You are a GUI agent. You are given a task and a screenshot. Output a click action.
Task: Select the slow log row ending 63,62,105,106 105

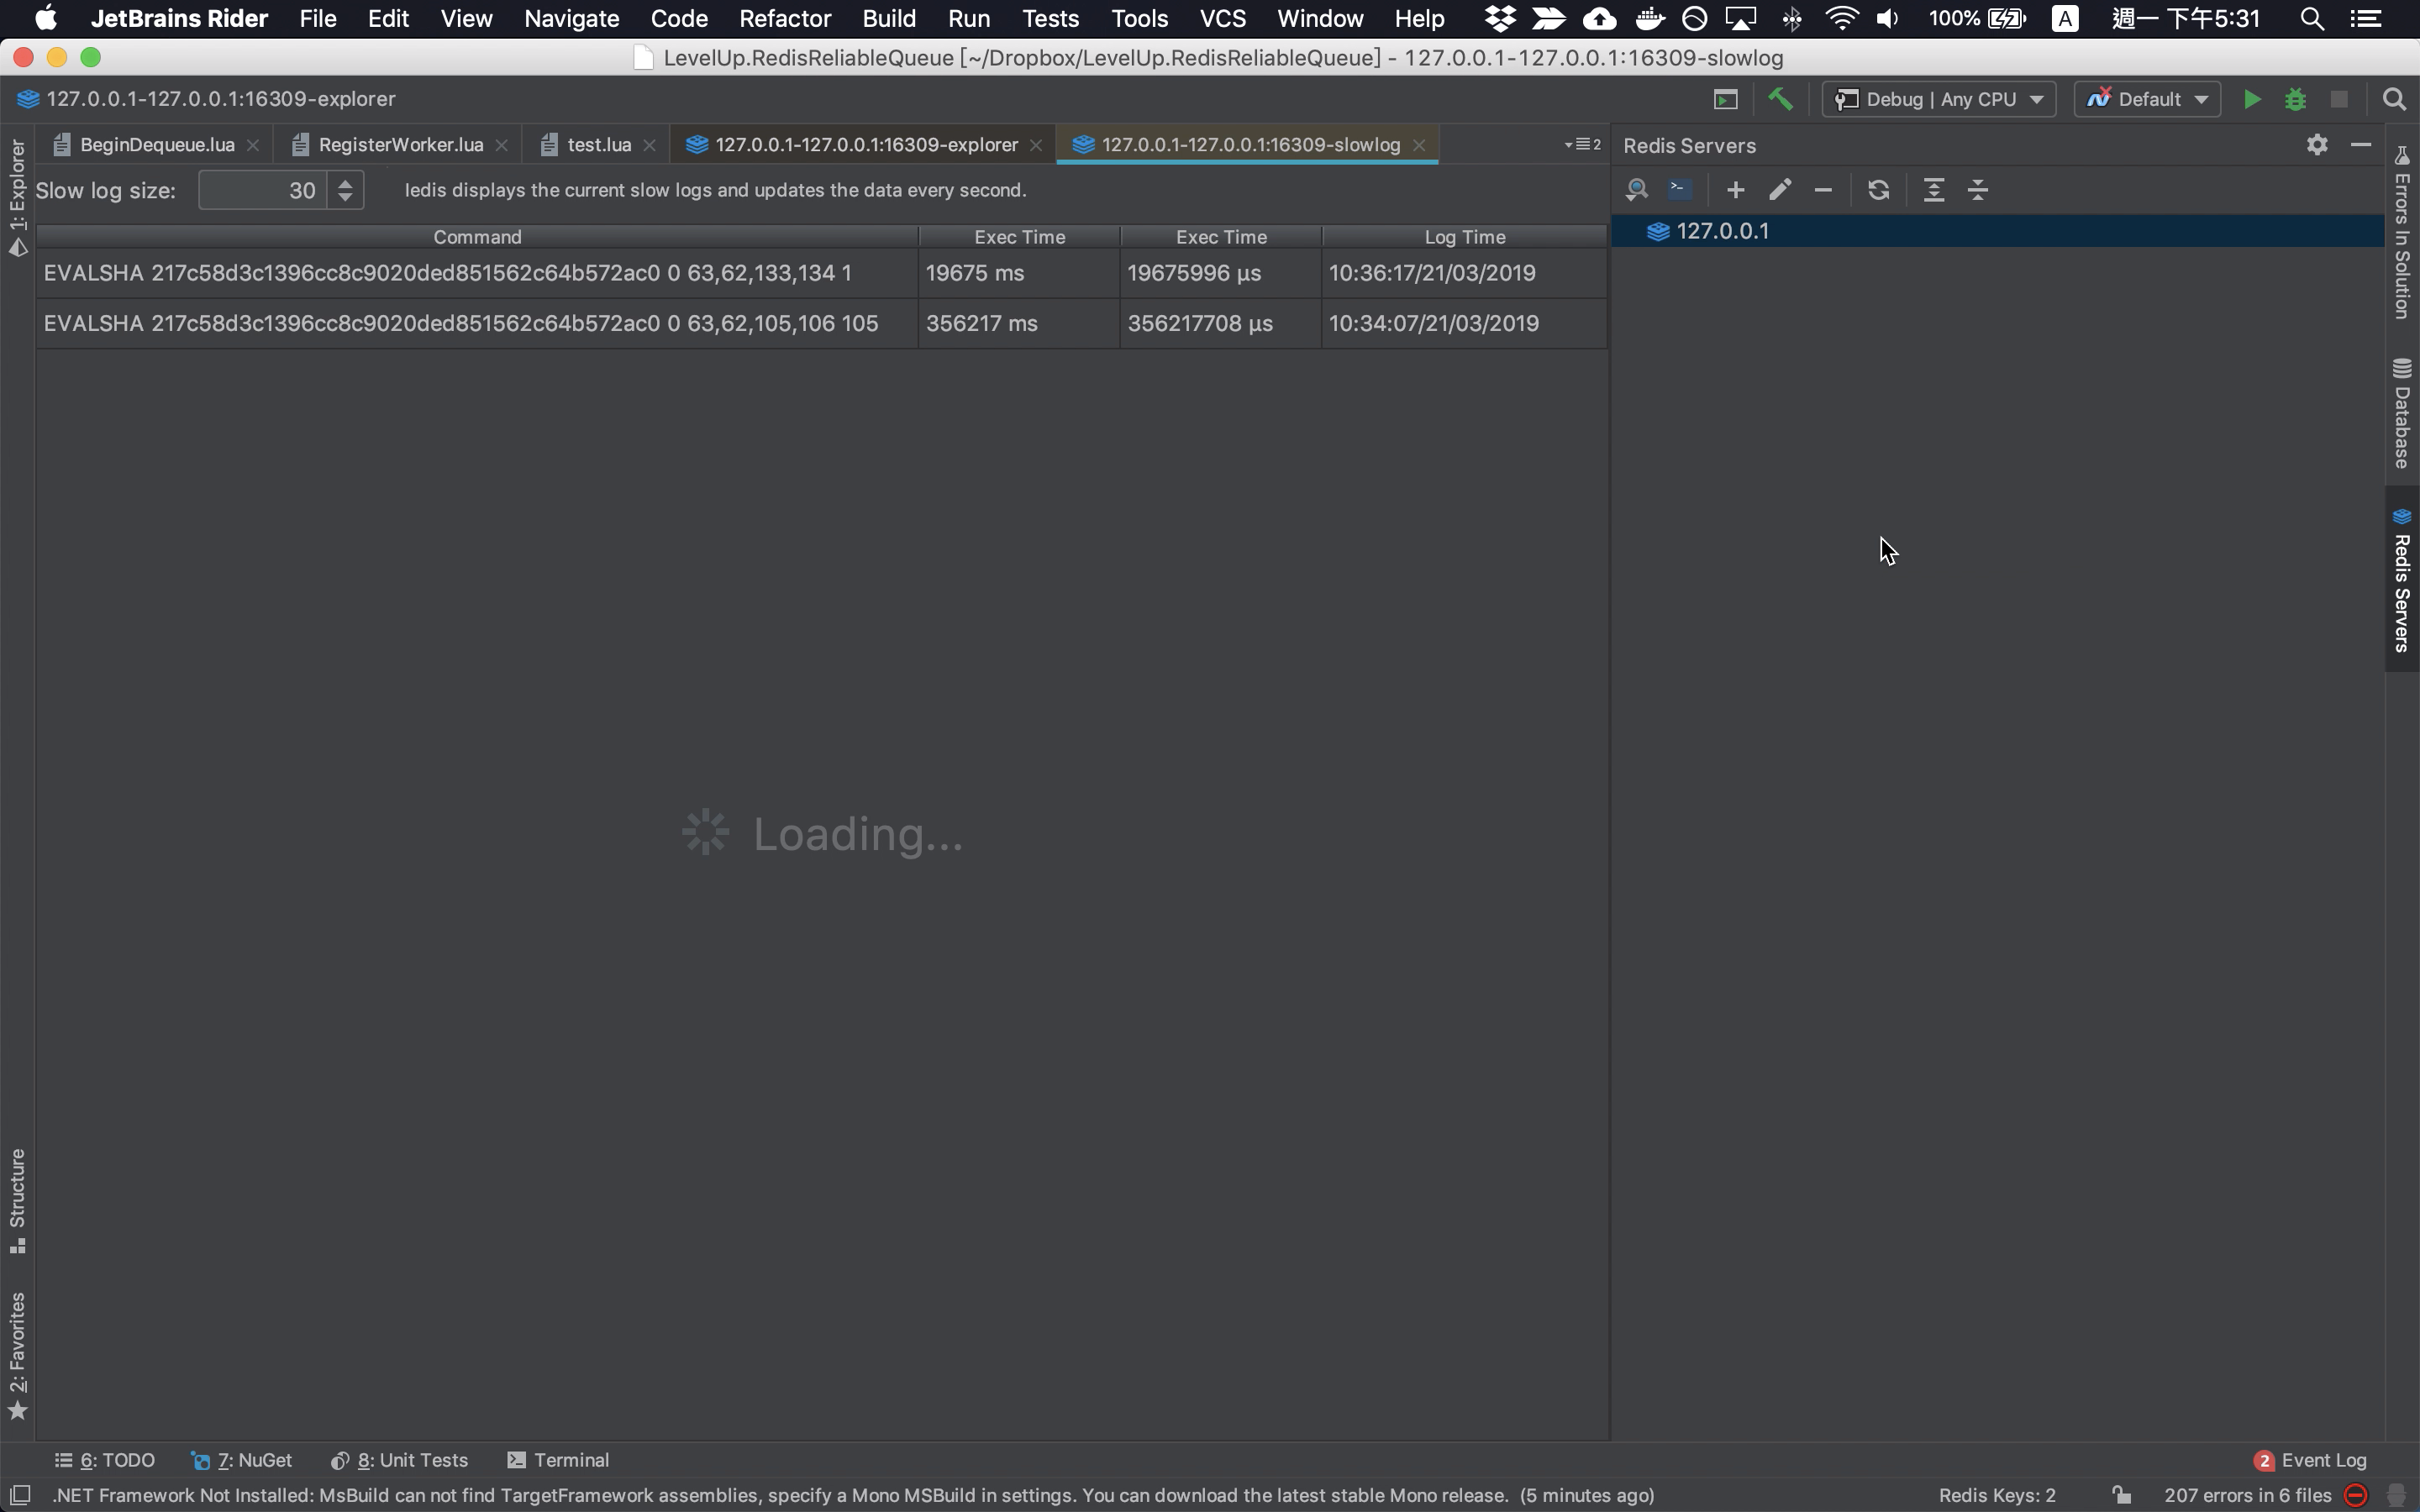[822, 323]
